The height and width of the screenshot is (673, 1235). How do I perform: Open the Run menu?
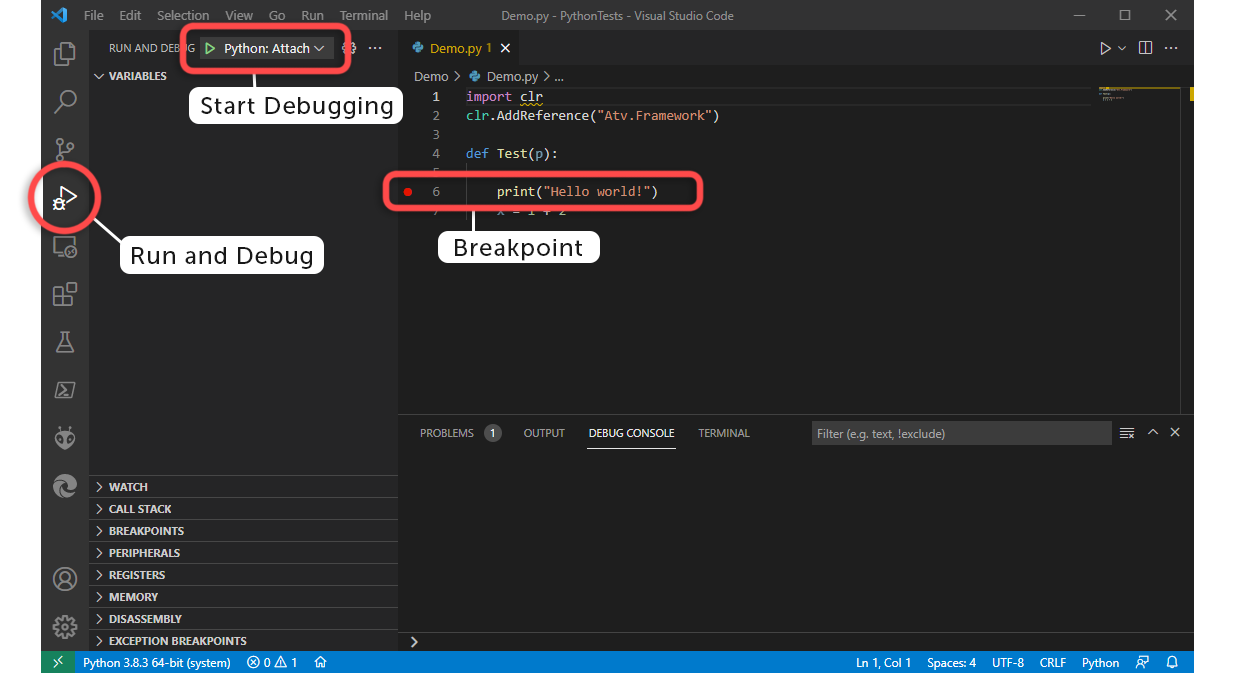click(312, 15)
